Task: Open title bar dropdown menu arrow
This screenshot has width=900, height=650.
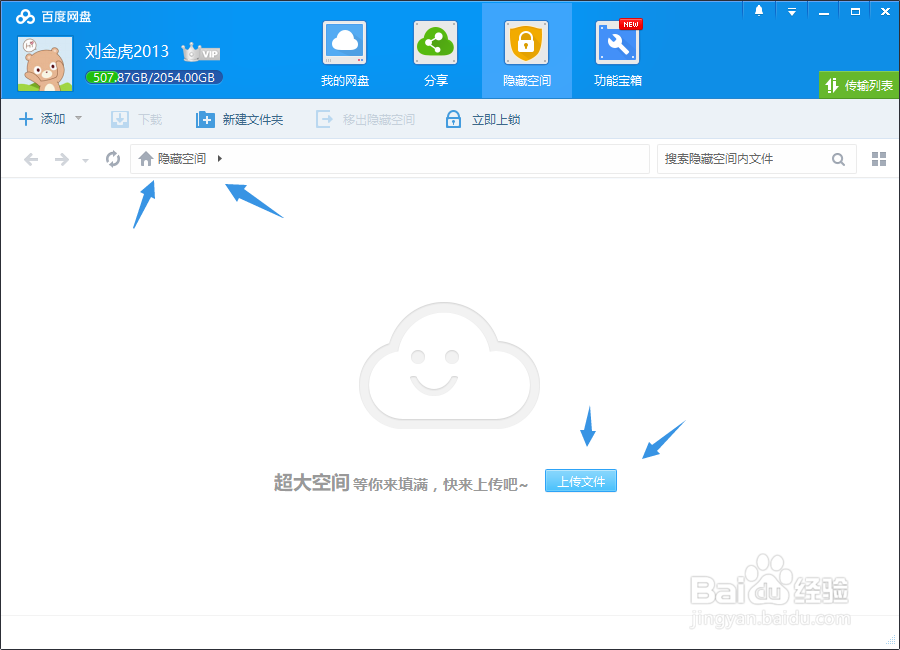Action: point(792,11)
